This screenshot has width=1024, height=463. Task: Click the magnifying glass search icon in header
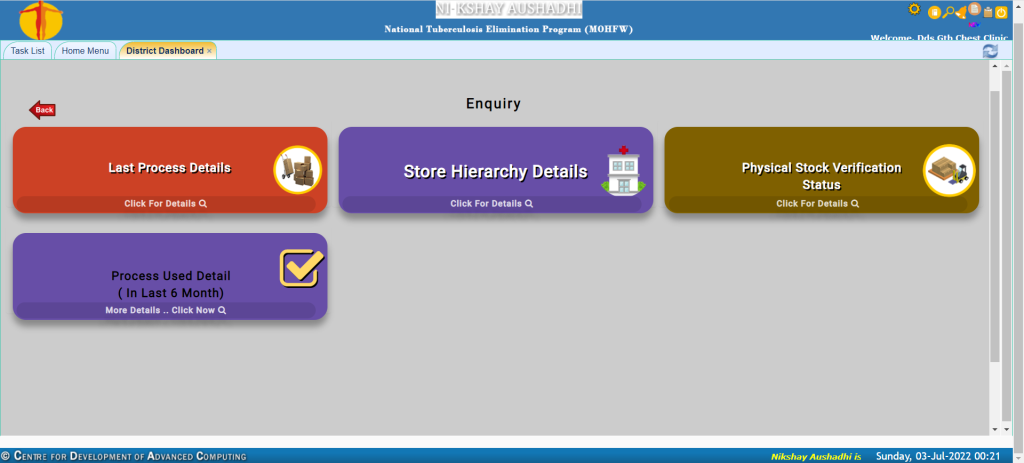948,12
